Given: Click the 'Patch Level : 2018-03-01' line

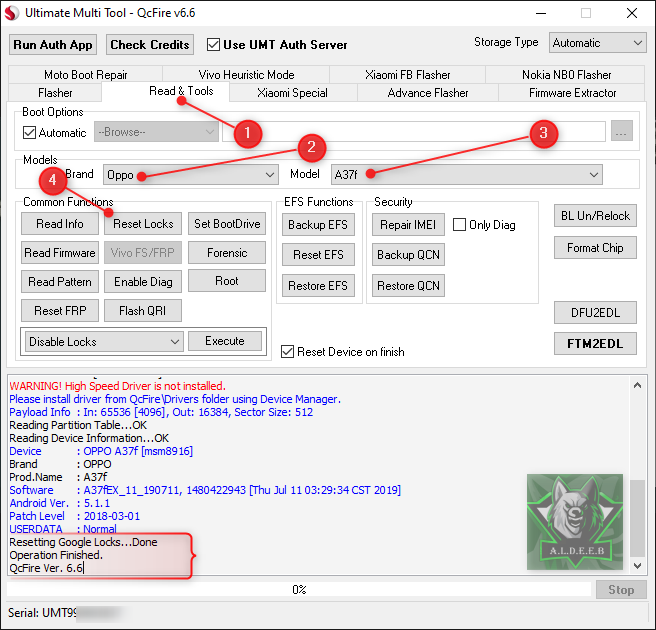Looking at the screenshot, I should coord(74,516).
